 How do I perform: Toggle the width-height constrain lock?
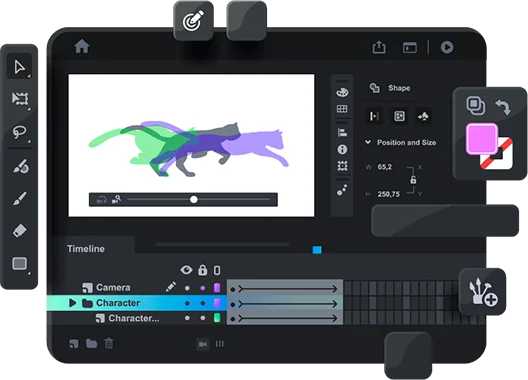point(413,180)
